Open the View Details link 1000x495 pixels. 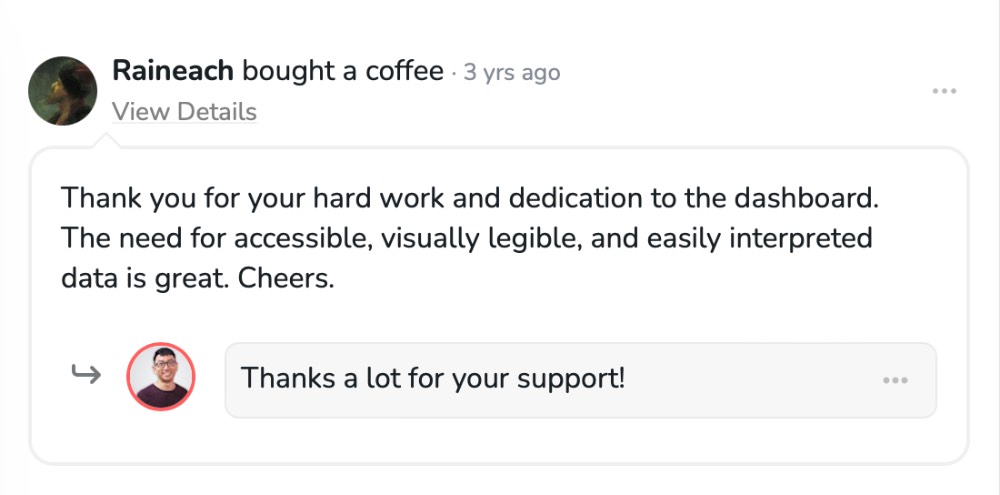click(184, 112)
